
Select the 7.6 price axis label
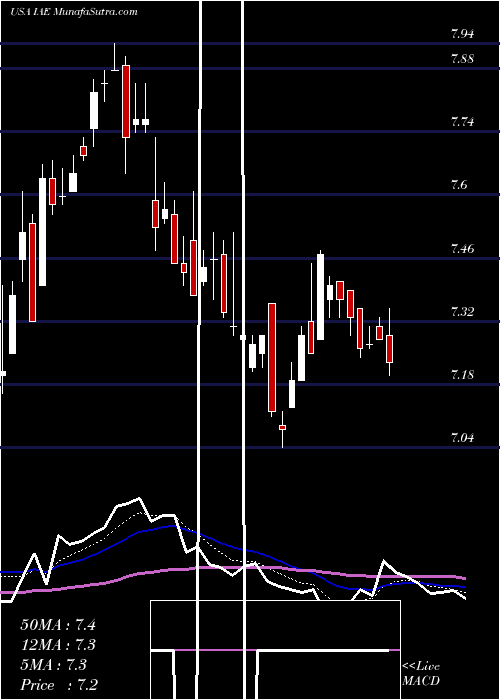point(460,184)
